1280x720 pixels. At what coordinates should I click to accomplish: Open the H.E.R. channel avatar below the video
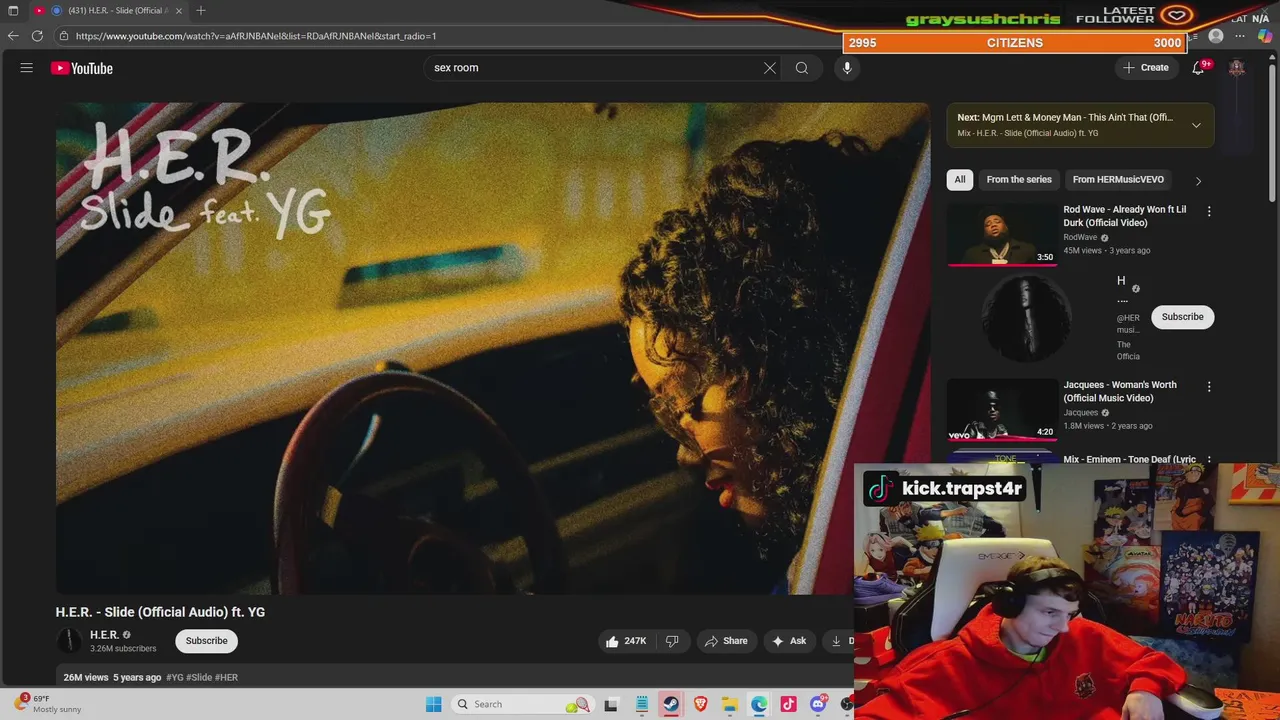click(69, 641)
